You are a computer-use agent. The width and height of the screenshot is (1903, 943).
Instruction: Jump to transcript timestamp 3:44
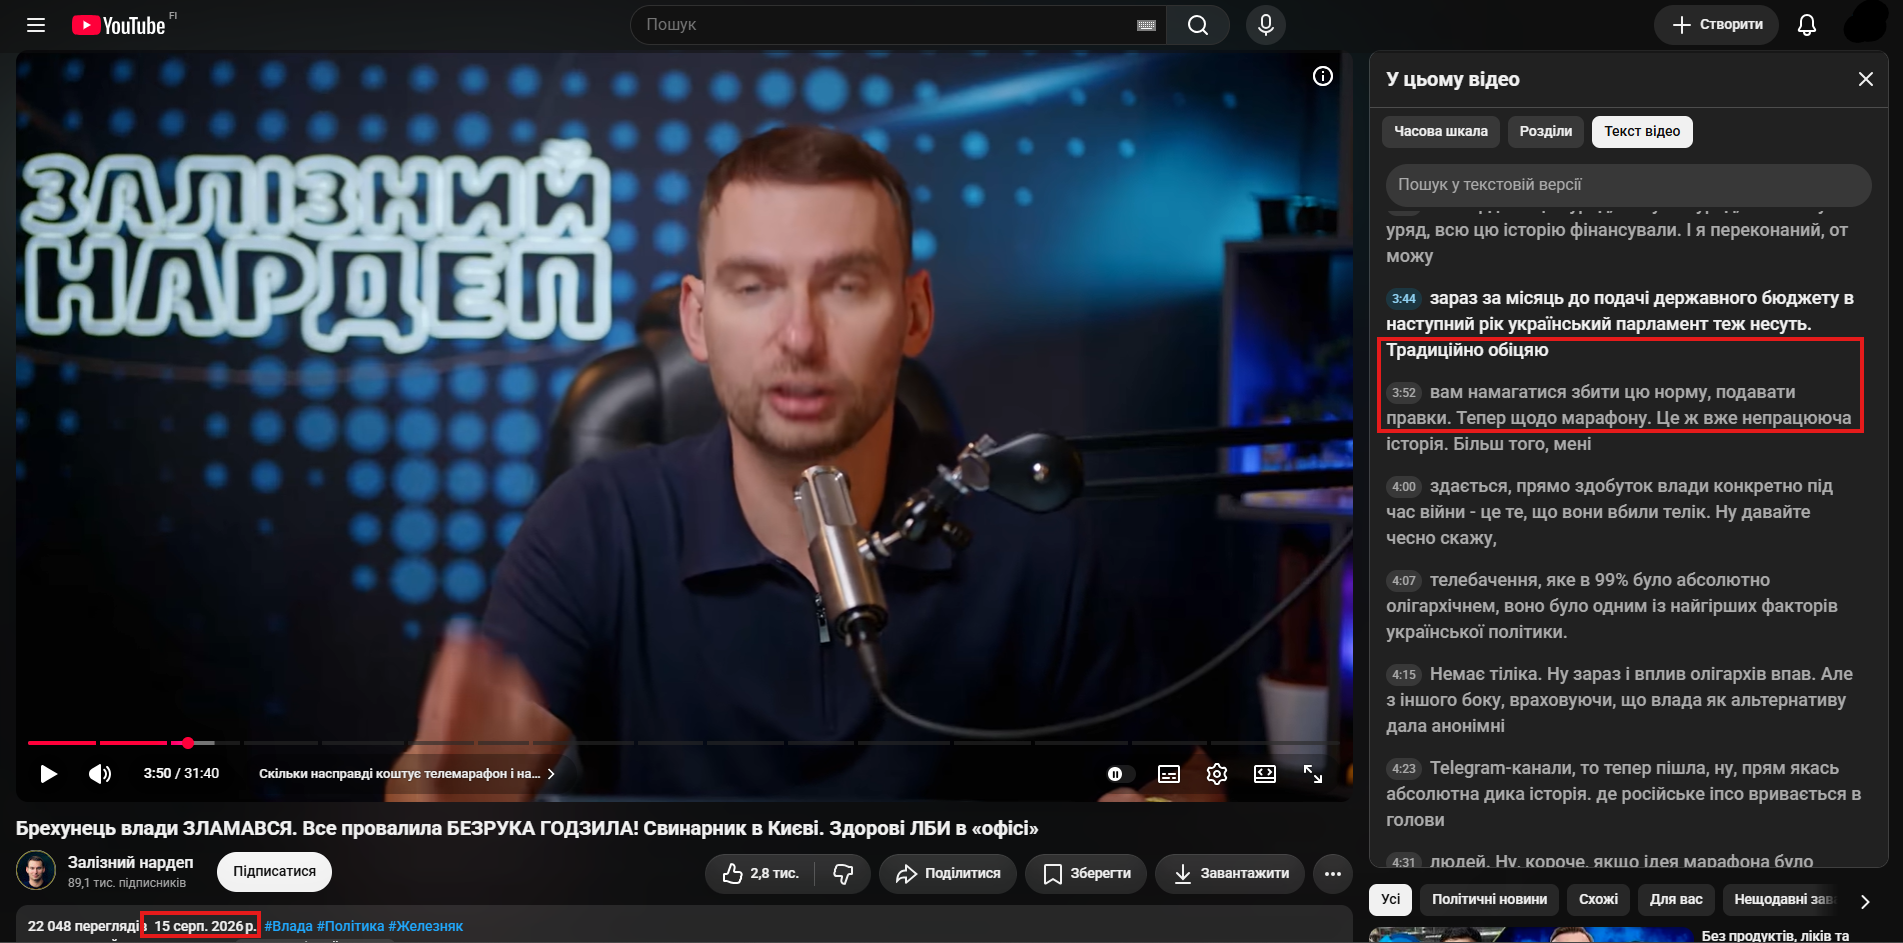pyautogui.click(x=1404, y=299)
